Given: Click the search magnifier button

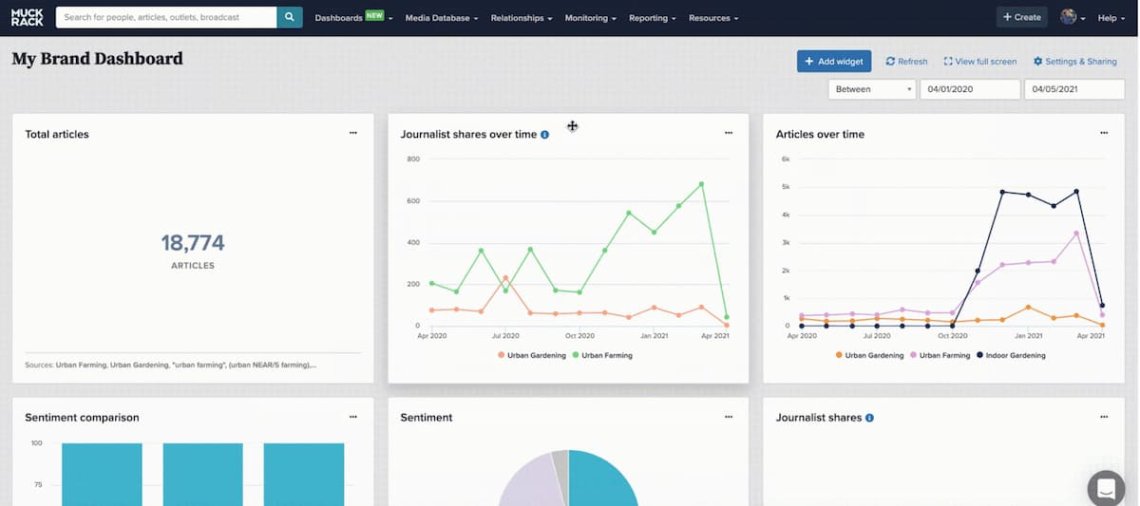Looking at the screenshot, I should pos(290,17).
